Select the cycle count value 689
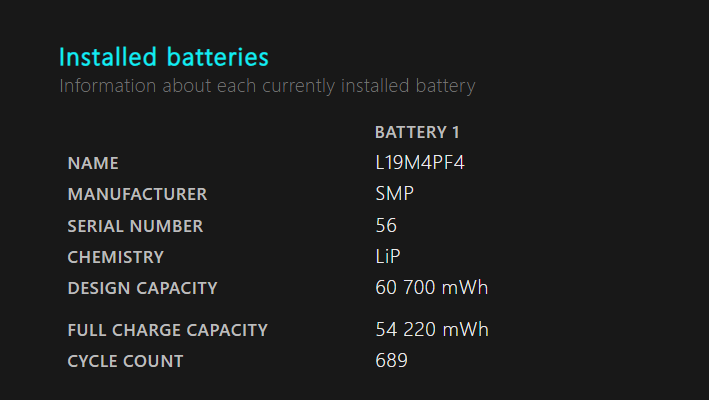Viewport: 709px width, 400px height. tap(391, 361)
